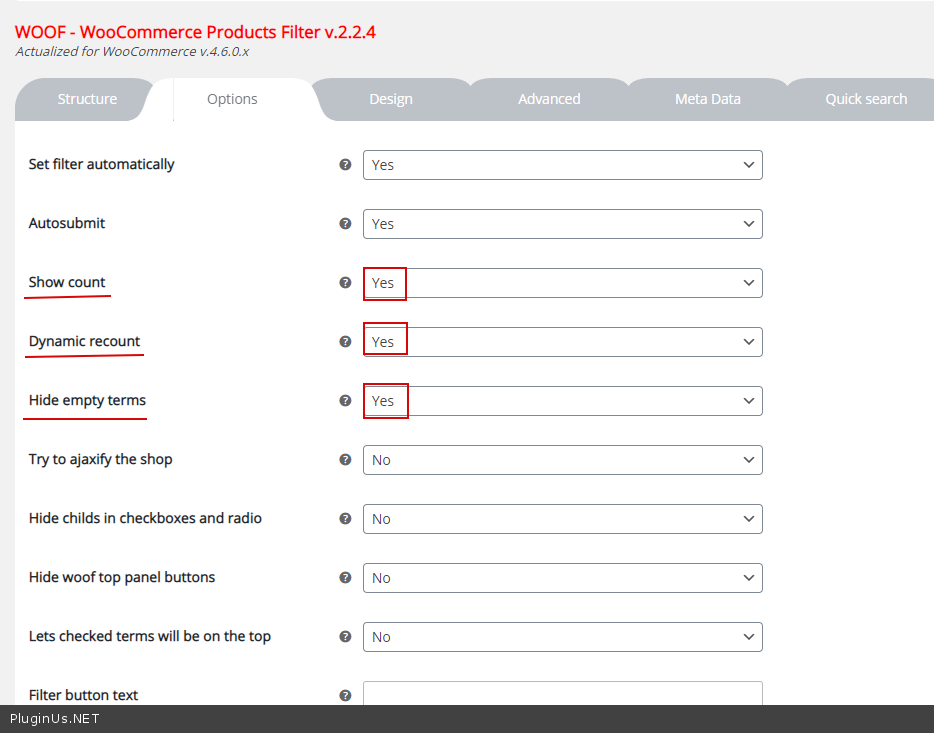Image resolution: width=934 pixels, height=733 pixels.
Task: Click help icon for Try to ajaxify the shop
Action: click(x=345, y=460)
